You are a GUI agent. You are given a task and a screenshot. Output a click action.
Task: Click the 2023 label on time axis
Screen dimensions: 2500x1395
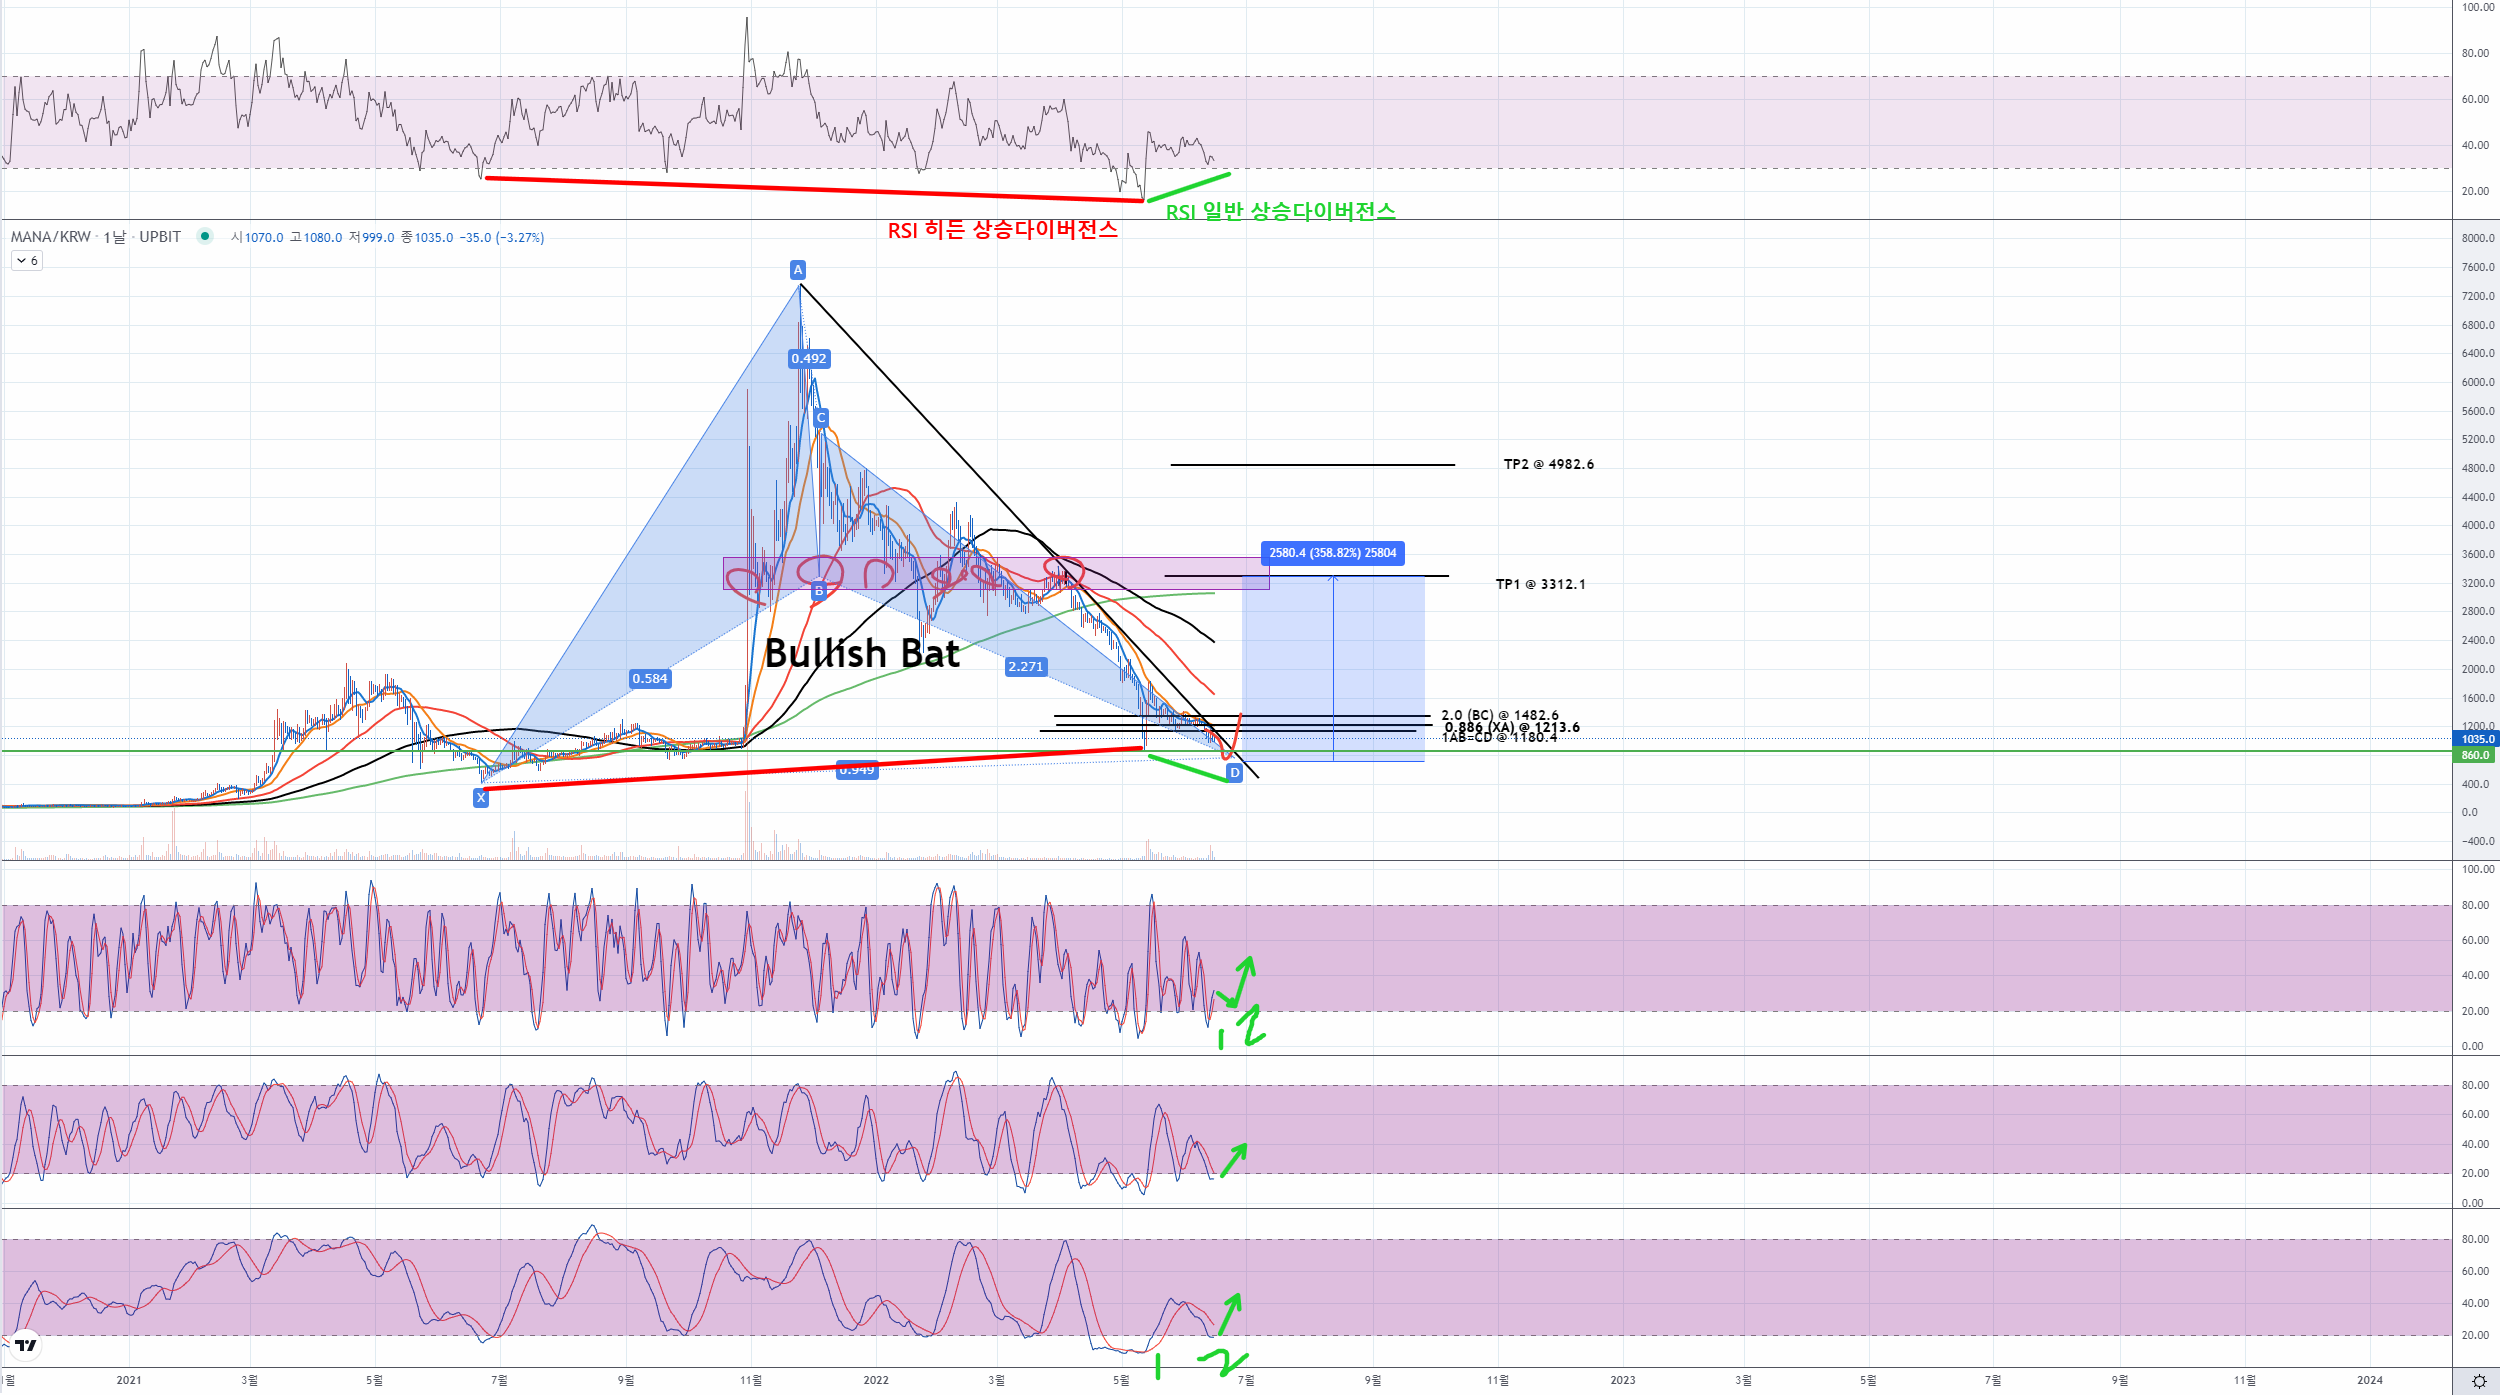click(1622, 1380)
